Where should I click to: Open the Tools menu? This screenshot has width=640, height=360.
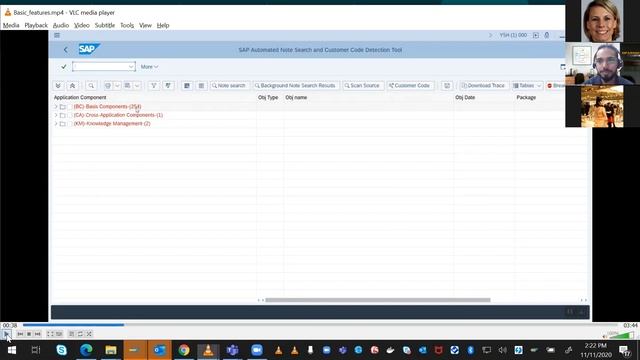pos(127,25)
